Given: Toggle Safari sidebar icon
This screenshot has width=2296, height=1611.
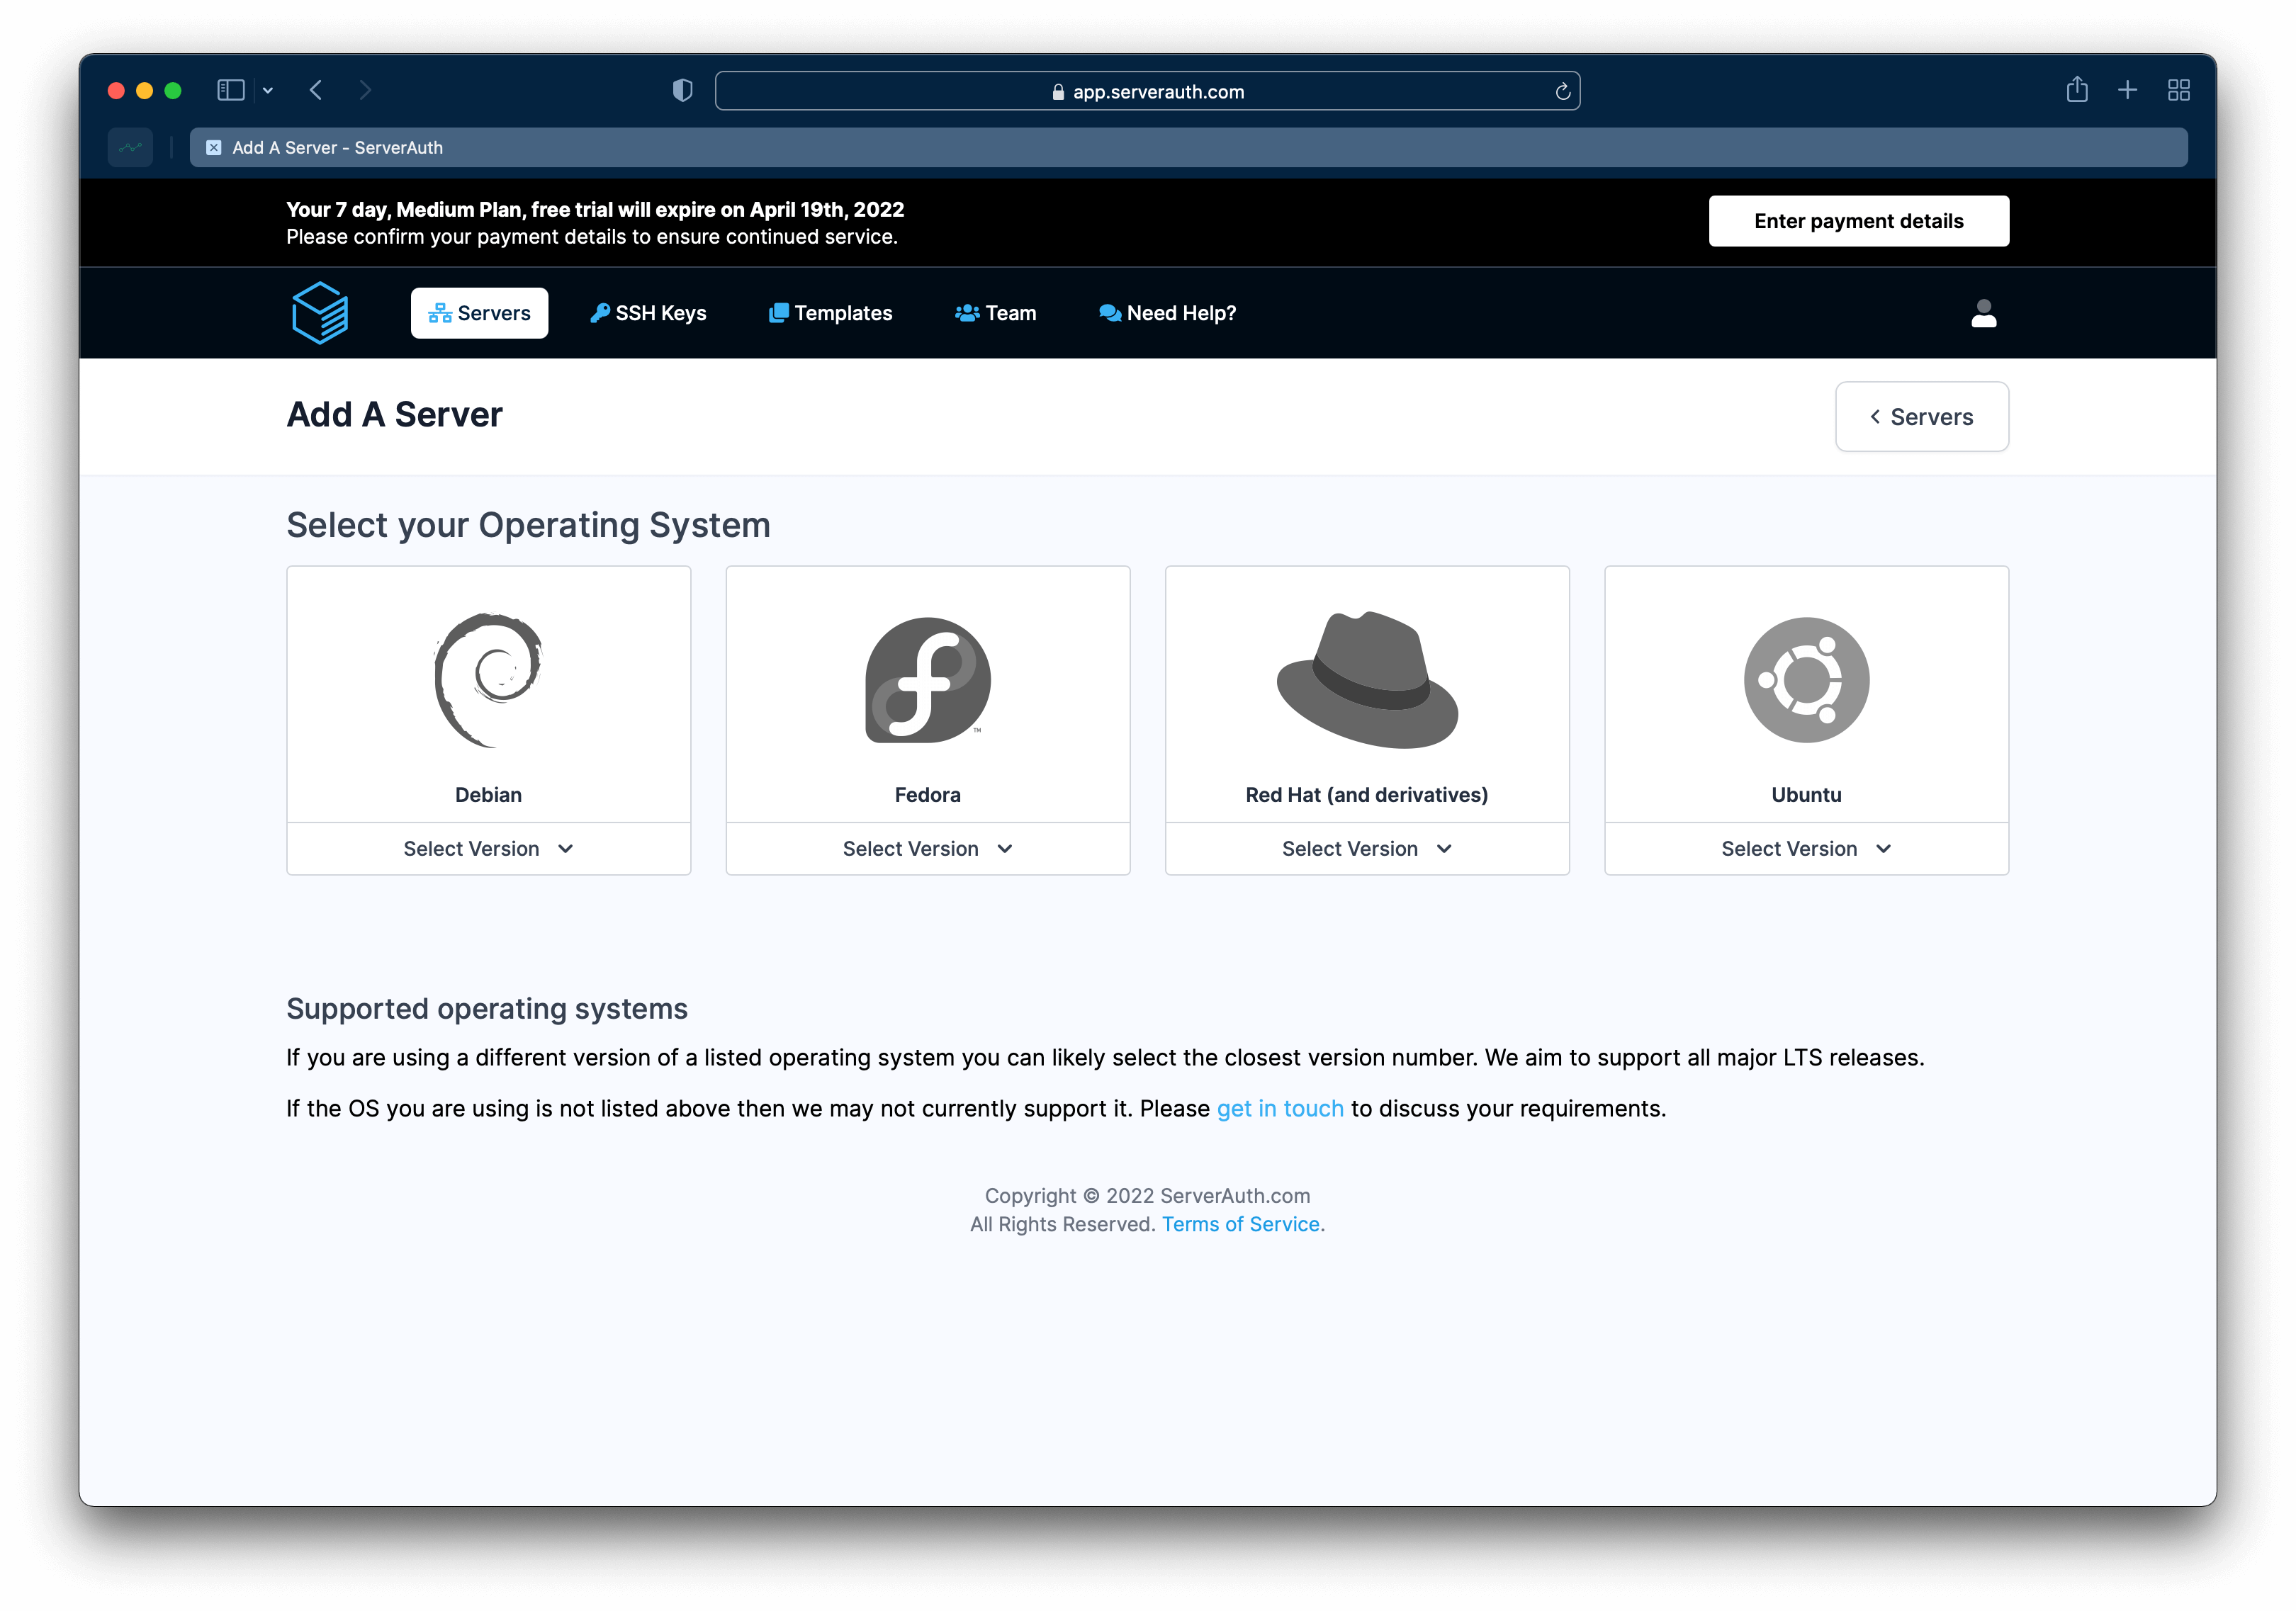Looking at the screenshot, I should 231,90.
